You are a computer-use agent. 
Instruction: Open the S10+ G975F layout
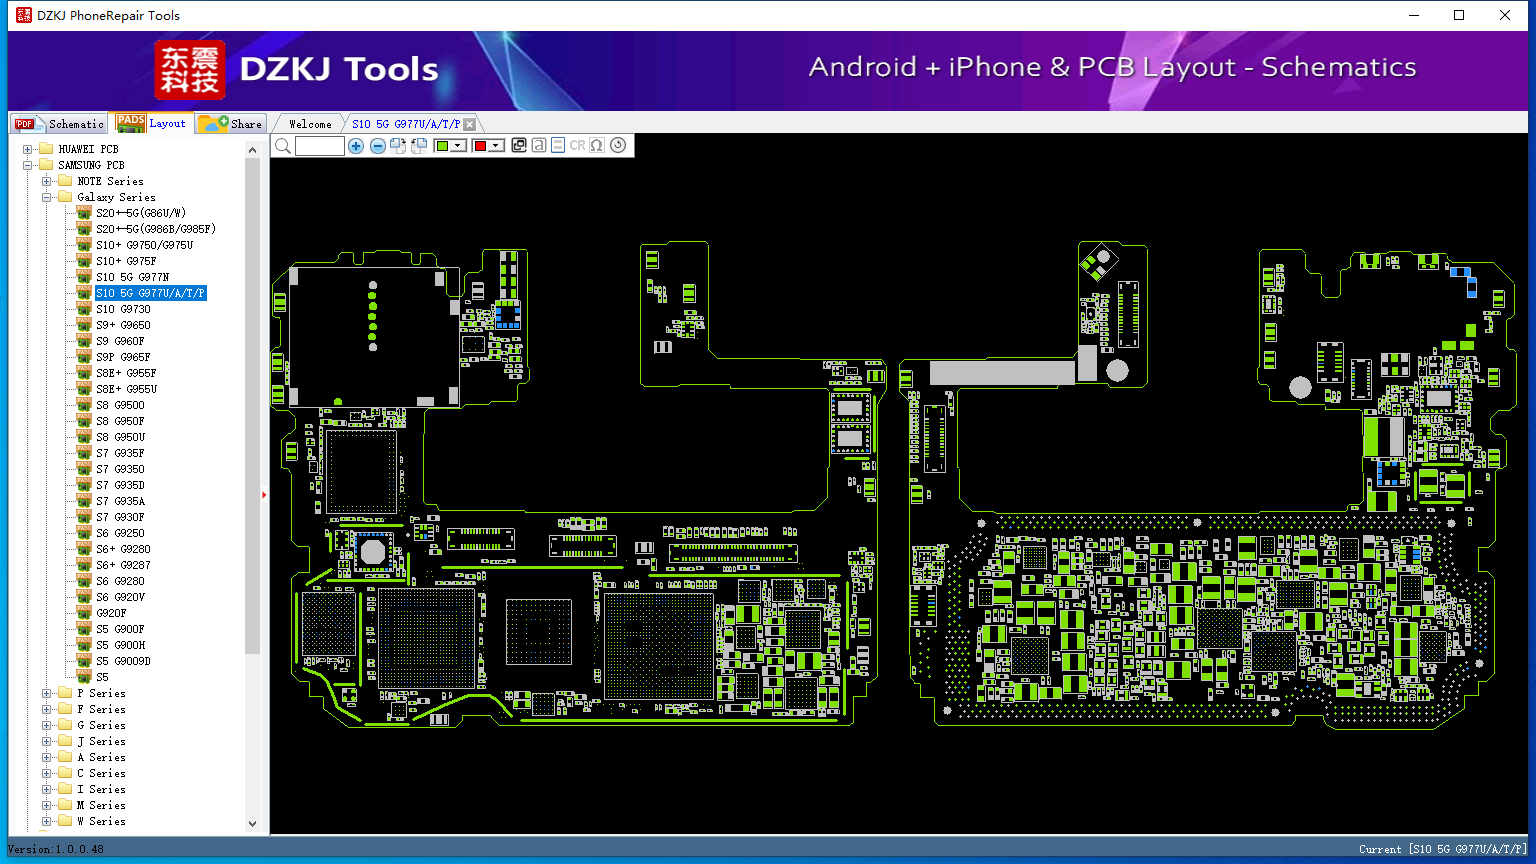click(x=126, y=261)
